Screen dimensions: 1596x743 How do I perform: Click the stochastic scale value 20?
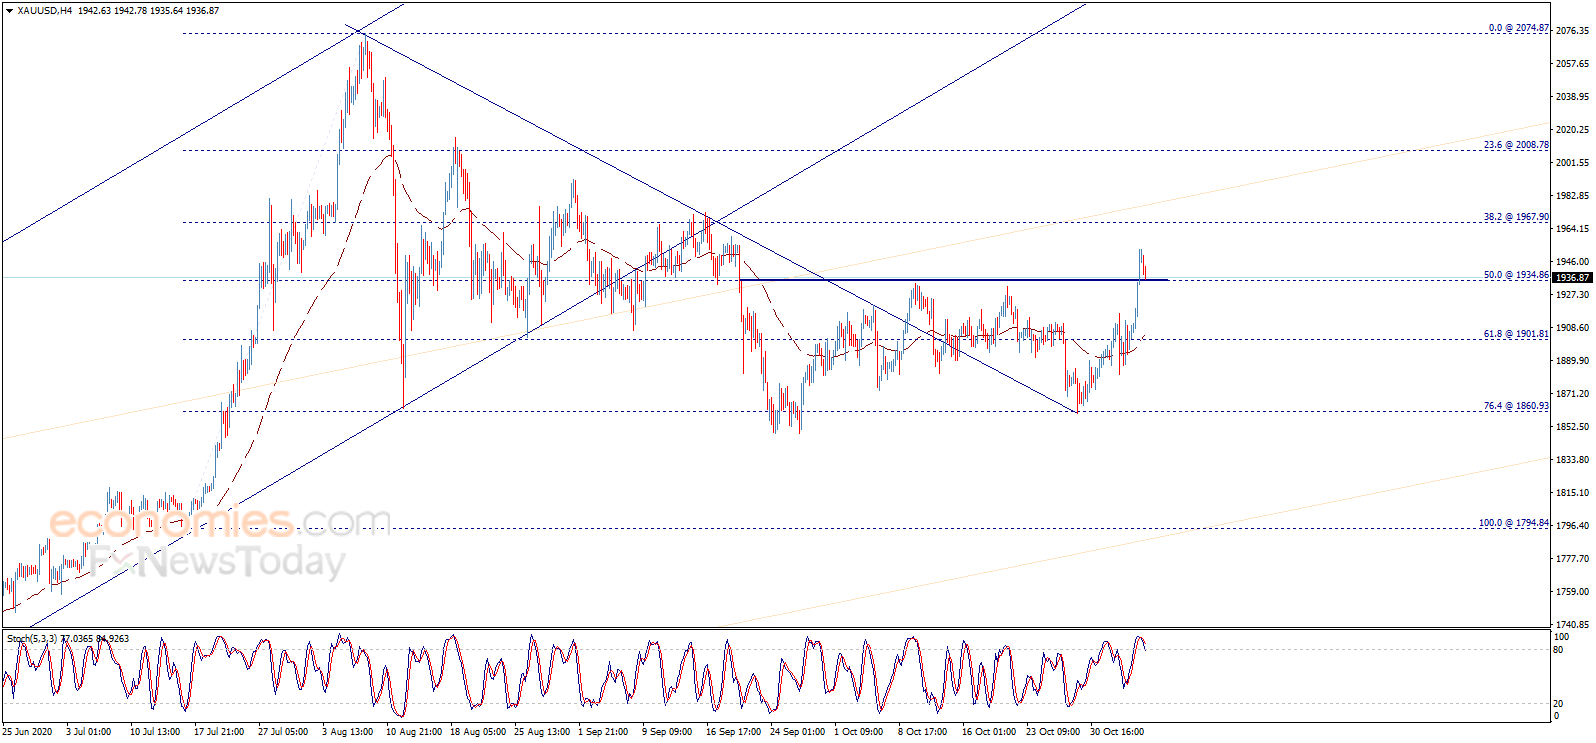click(x=1558, y=704)
